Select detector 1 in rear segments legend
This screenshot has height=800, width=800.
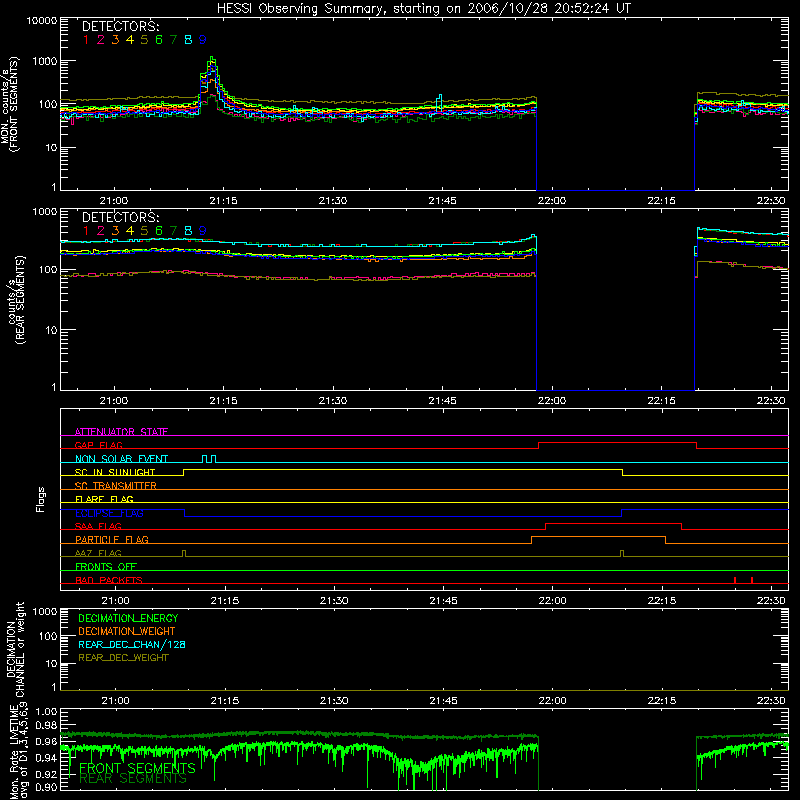point(86,231)
